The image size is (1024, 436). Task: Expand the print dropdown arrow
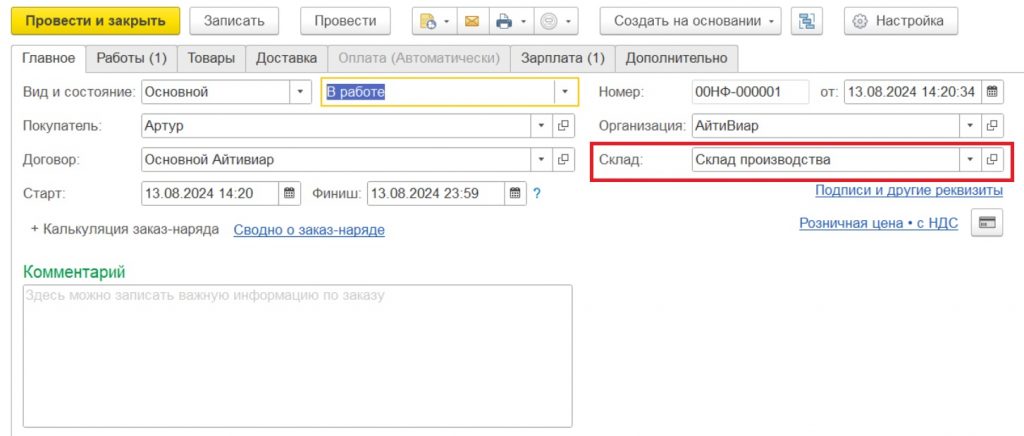click(523, 21)
